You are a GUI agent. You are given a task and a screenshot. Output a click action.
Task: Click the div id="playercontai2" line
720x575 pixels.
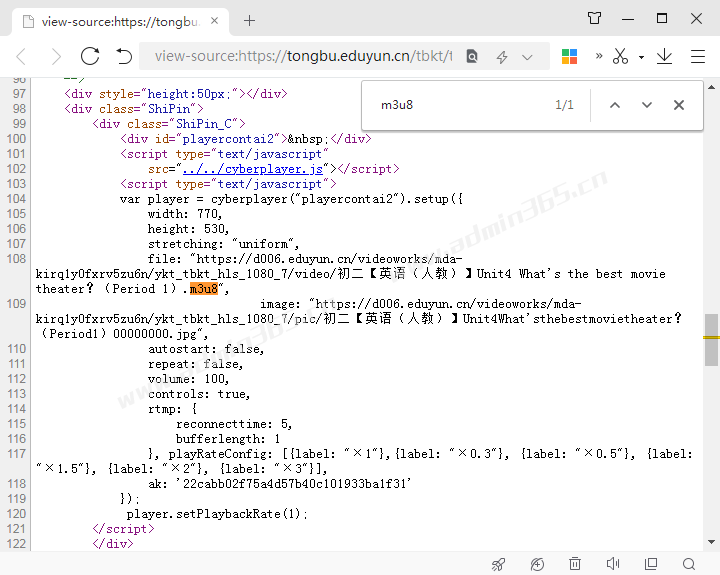pyautogui.click(x=246, y=139)
